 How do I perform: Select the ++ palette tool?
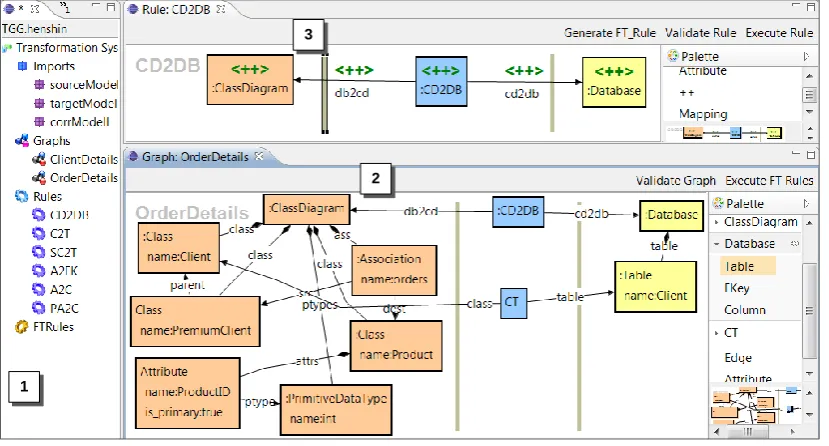687,93
